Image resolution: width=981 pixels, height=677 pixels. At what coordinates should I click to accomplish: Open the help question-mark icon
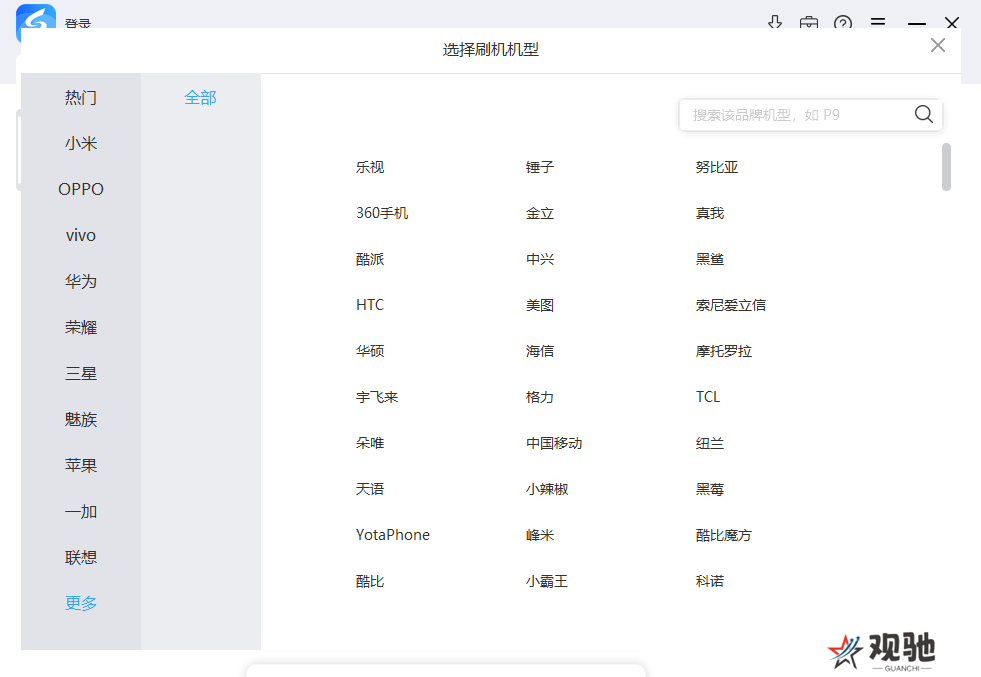tap(843, 23)
